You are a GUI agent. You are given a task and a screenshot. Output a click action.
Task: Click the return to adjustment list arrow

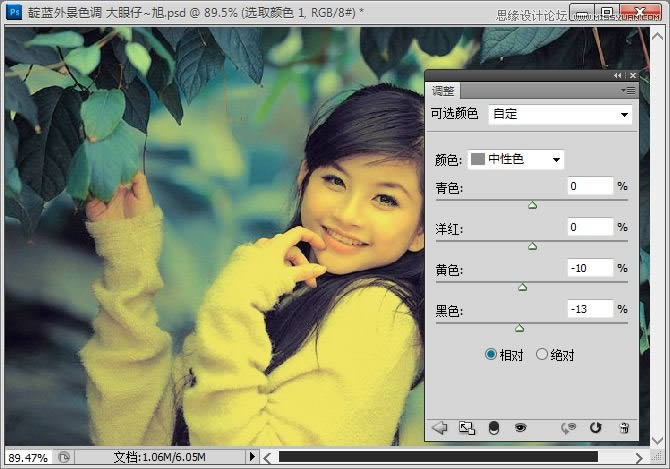(x=438, y=428)
